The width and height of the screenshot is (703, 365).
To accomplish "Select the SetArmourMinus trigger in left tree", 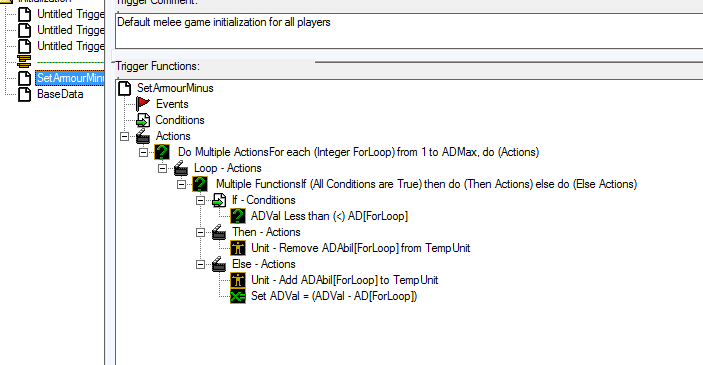I will coord(70,78).
